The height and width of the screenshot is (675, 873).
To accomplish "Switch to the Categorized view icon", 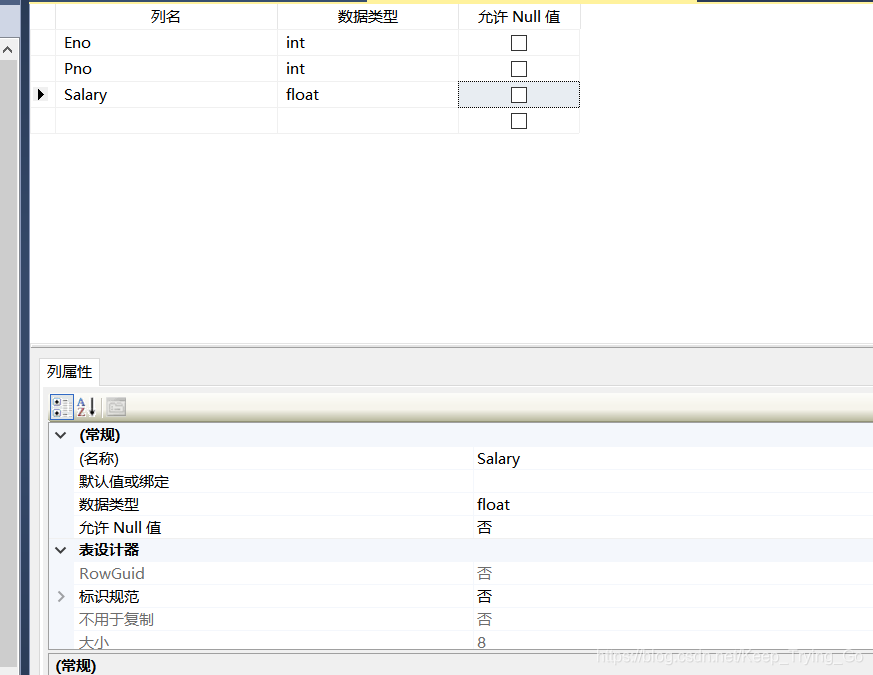I will pos(62,407).
